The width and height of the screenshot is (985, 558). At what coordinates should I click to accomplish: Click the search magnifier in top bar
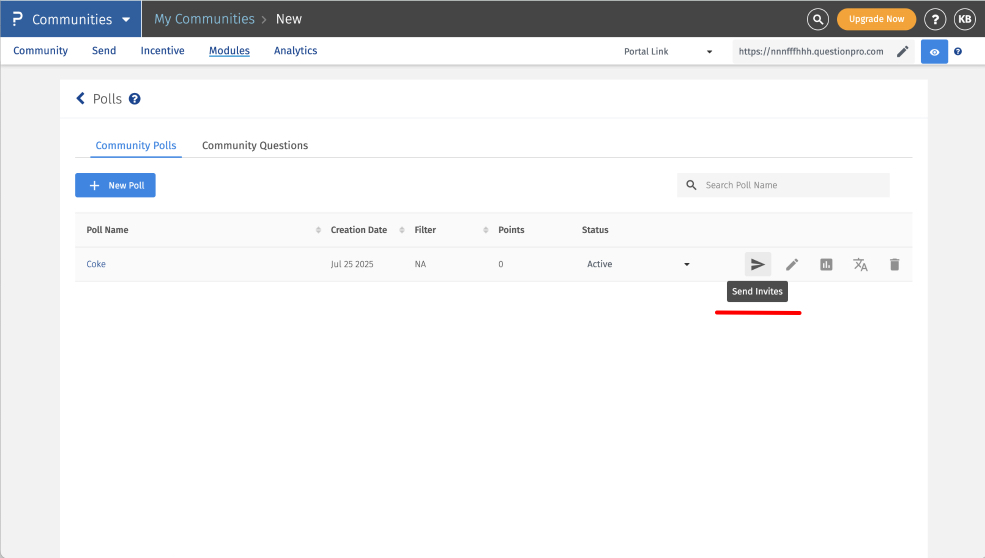coord(818,19)
